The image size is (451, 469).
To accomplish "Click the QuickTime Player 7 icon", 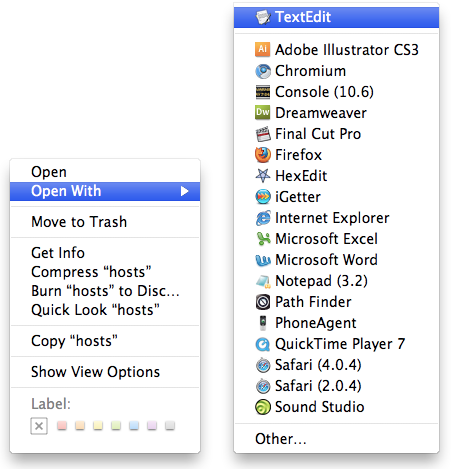I will [x=263, y=344].
